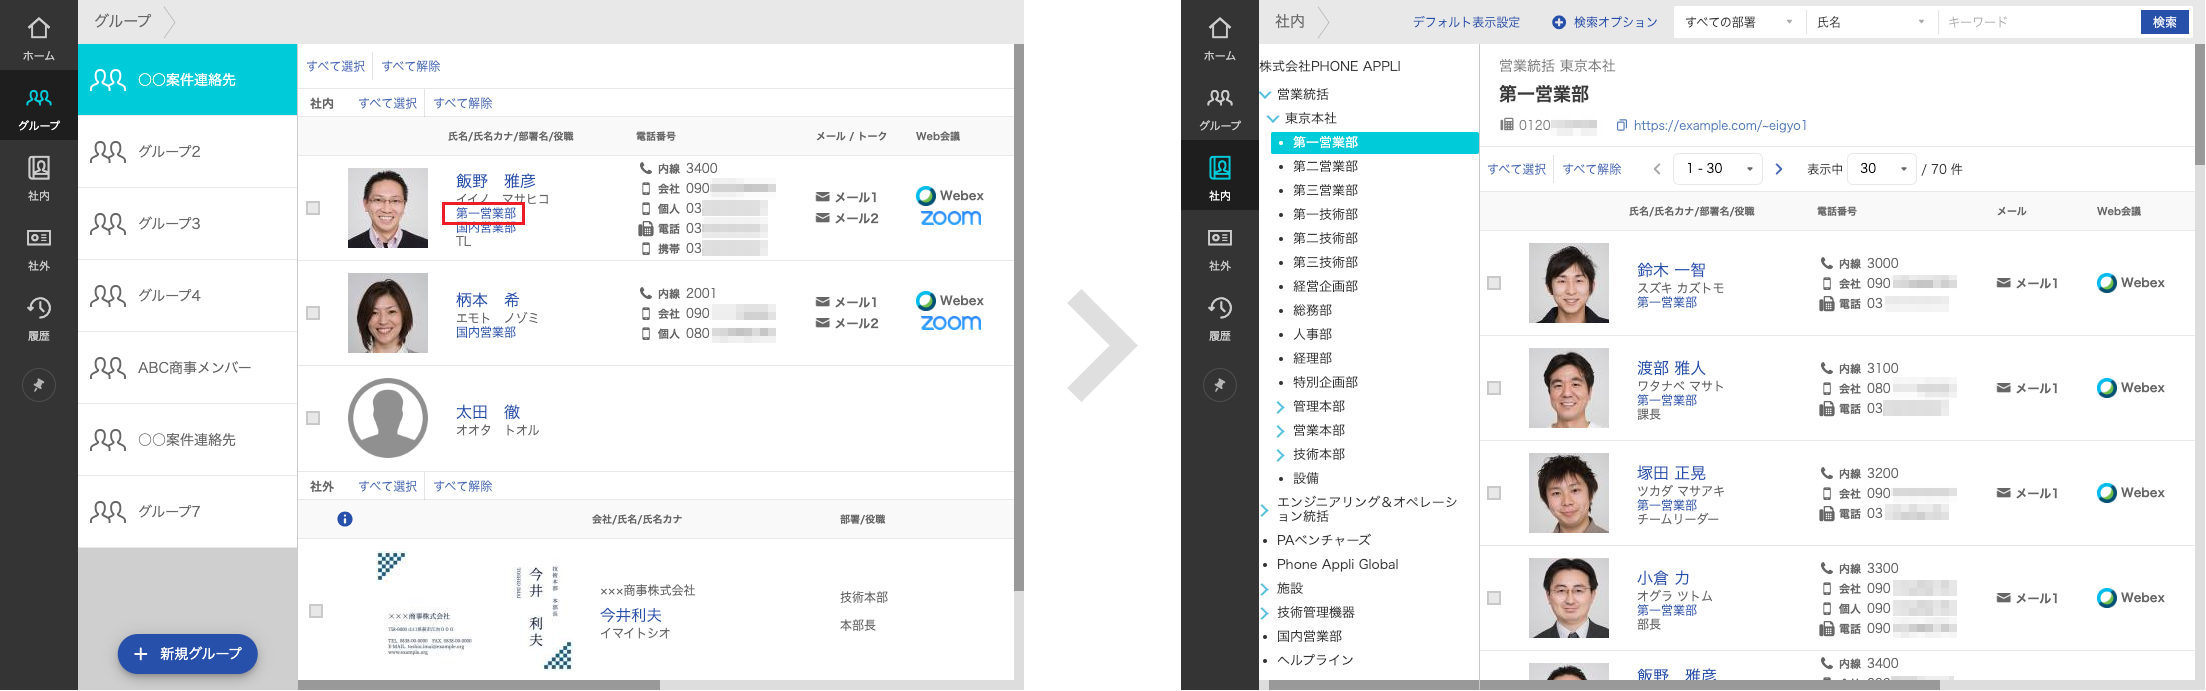Open 社内 icon in right window sidebar
Viewport: 2206px width, 691px height.
pyautogui.click(x=1220, y=178)
